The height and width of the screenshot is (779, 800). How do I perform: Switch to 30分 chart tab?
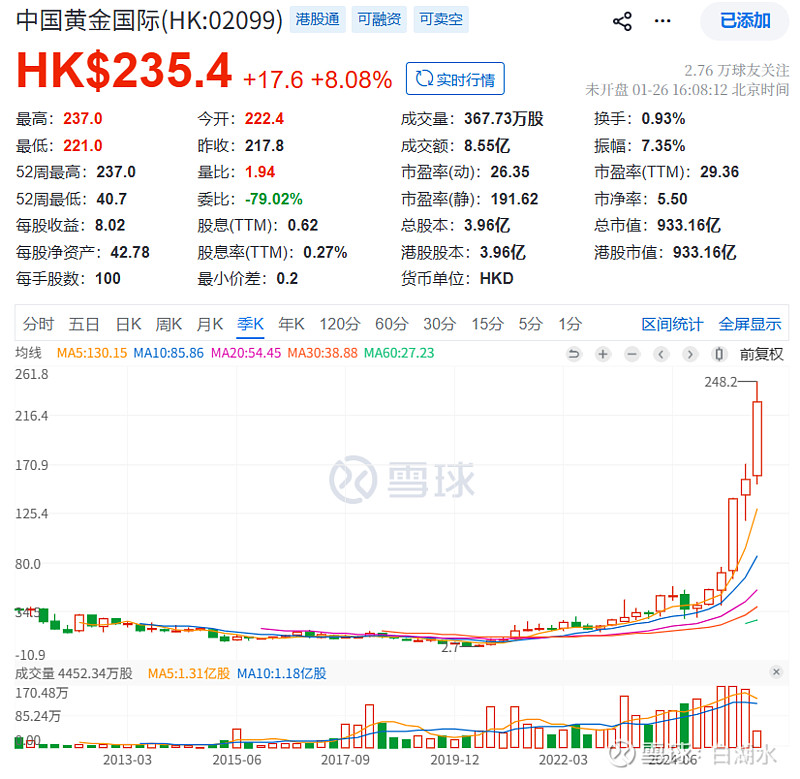coord(440,324)
